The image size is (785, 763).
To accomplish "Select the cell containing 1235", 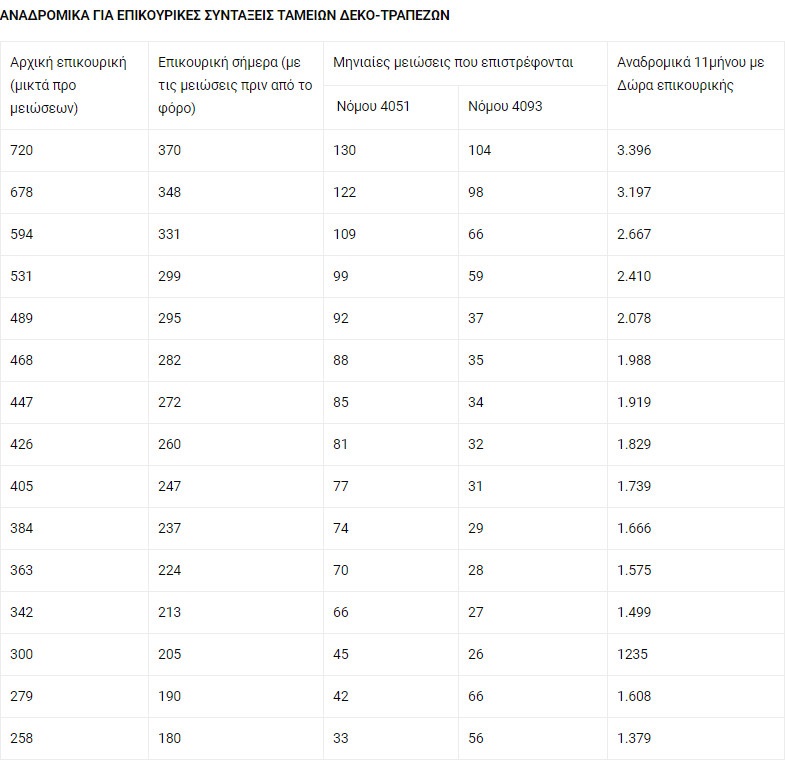I will click(632, 654).
